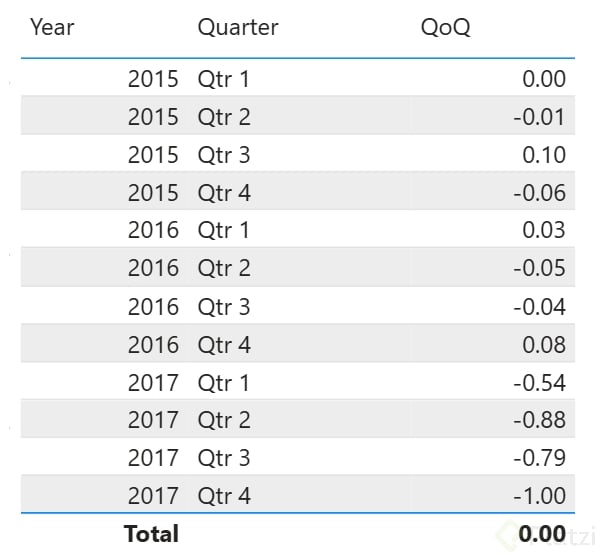Screen dimensions: 602x558
Task: Select the bold Total row label
Action: pos(151,534)
